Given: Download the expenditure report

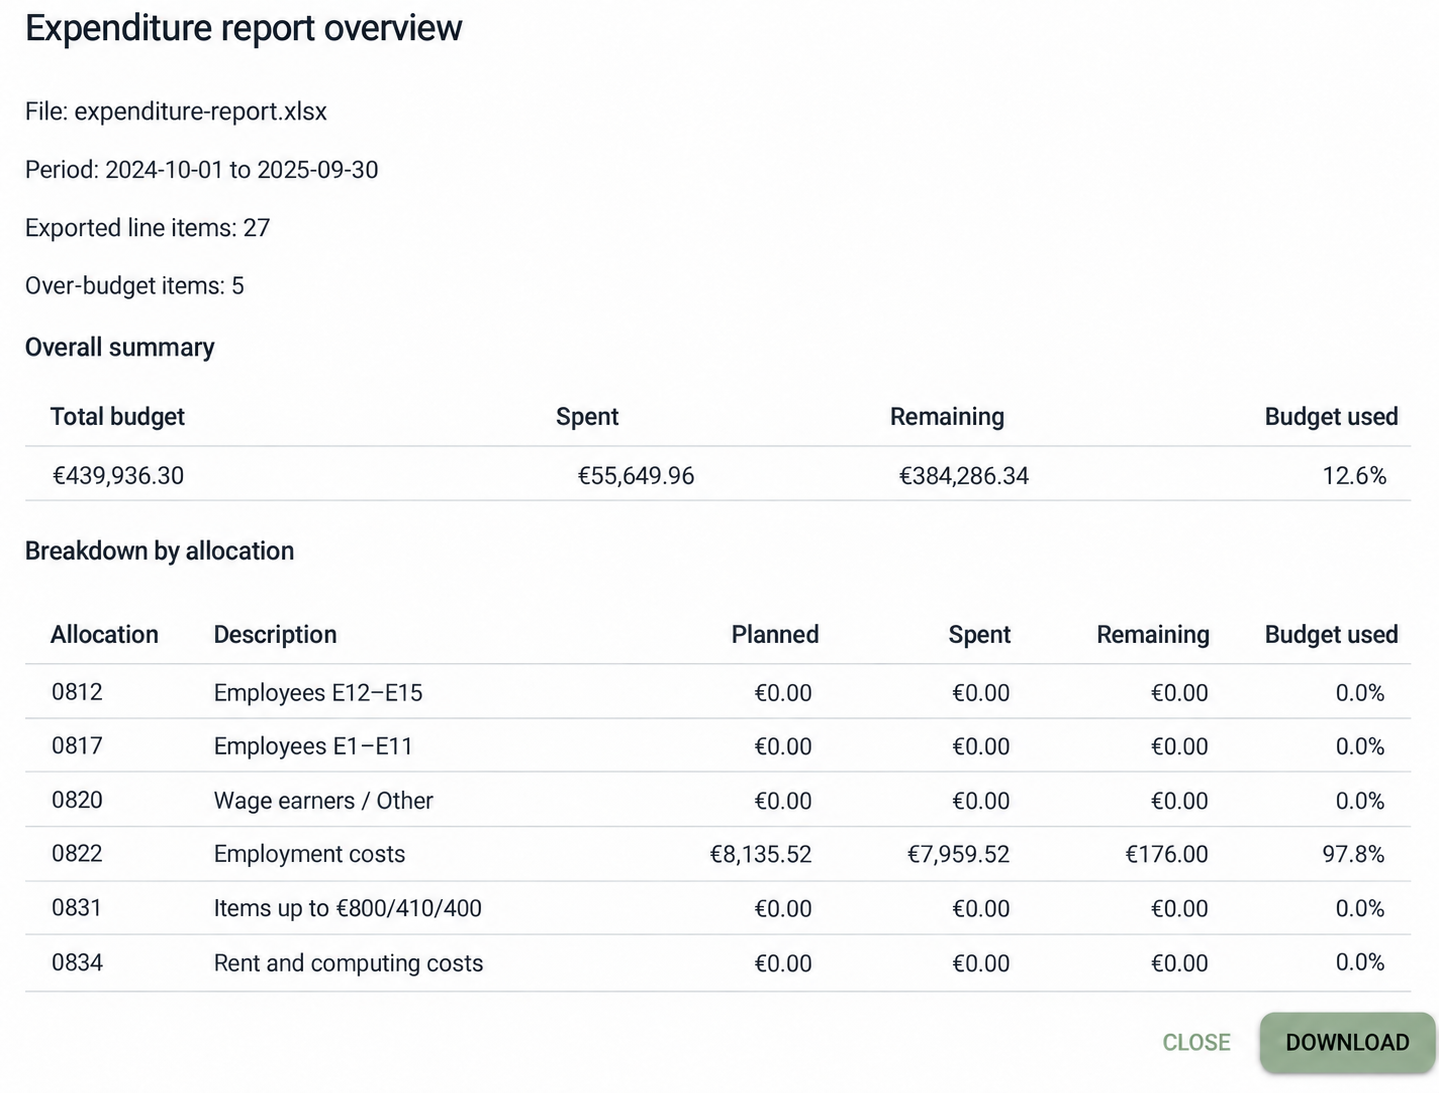Looking at the screenshot, I should click(1347, 1042).
